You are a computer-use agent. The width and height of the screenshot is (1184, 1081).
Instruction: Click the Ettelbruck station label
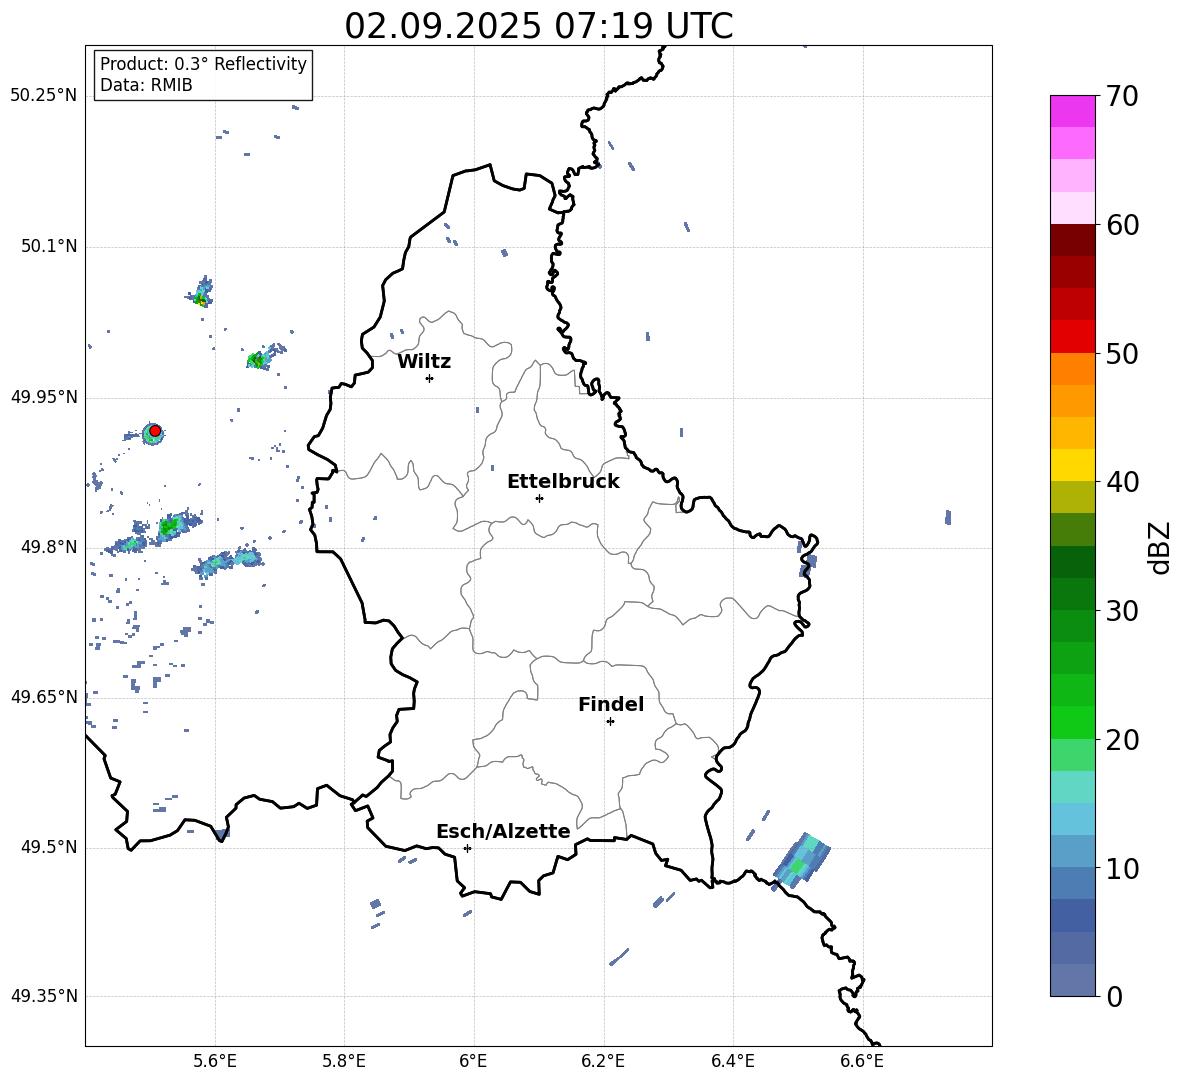[563, 482]
